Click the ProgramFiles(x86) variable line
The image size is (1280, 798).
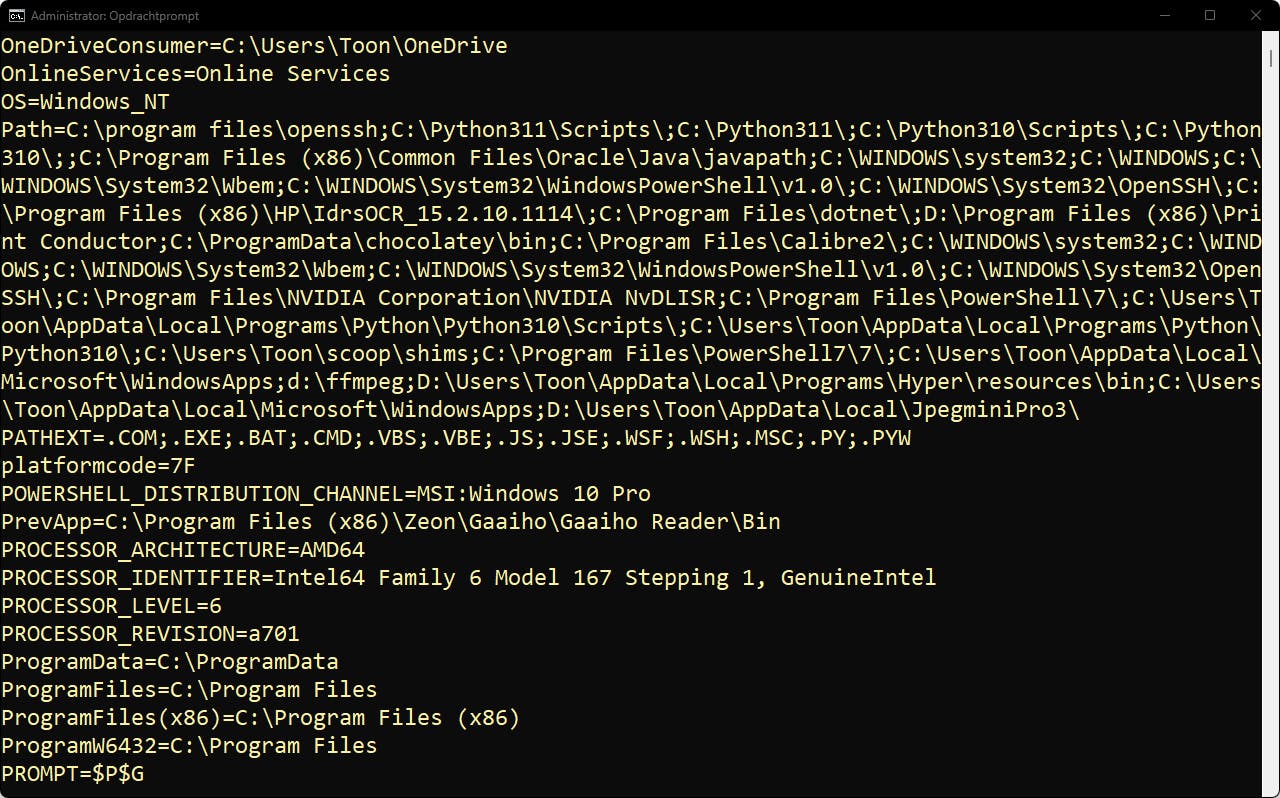coord(260,718)
